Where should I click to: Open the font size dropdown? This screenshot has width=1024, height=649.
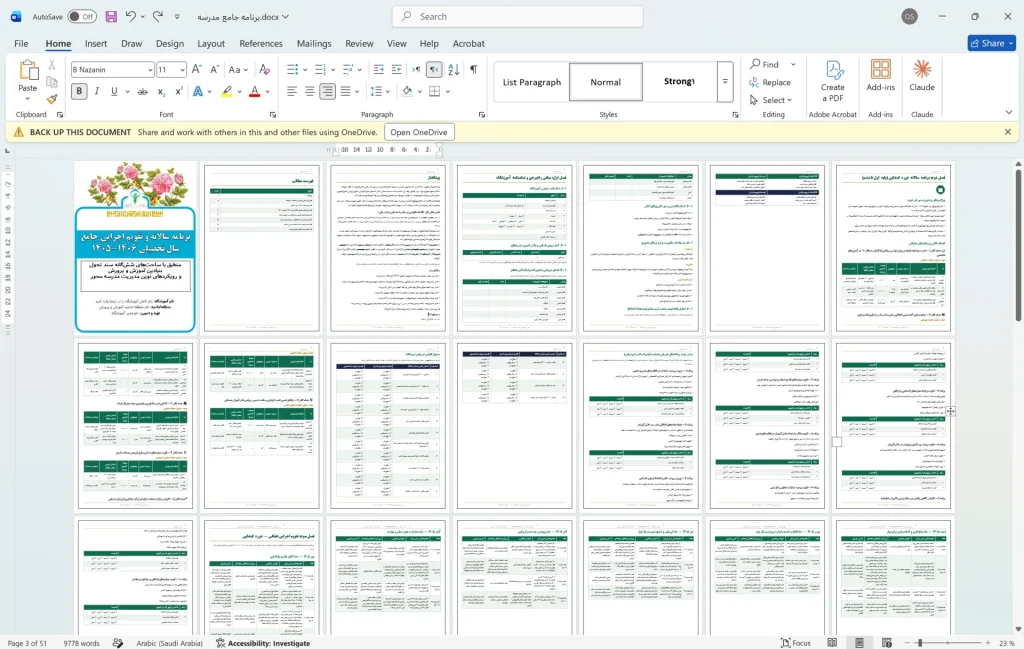[182, 70]
